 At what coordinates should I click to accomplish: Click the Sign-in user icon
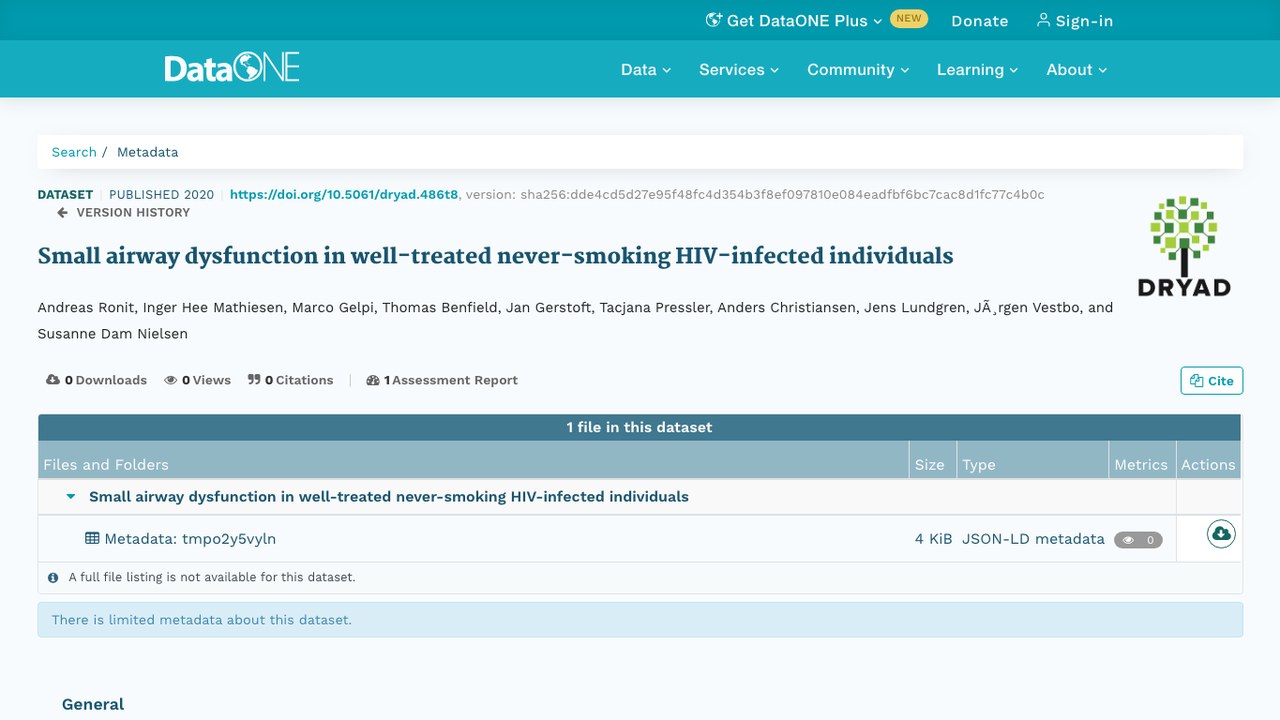coord(1043,20)
